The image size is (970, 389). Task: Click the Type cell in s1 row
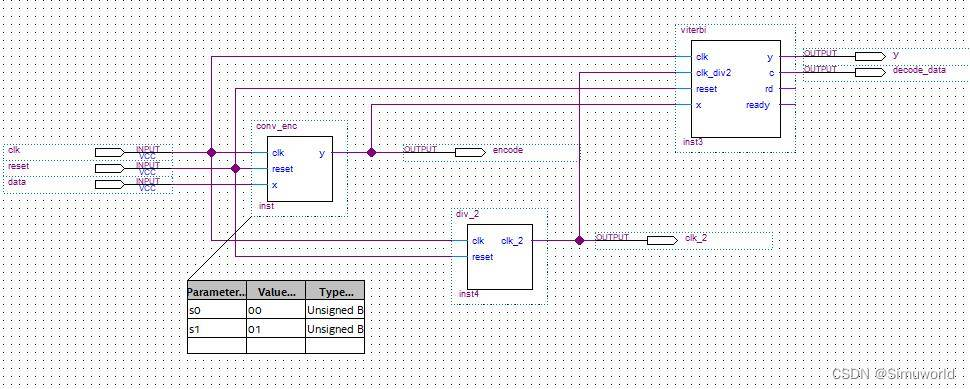[x=335, y=328]
